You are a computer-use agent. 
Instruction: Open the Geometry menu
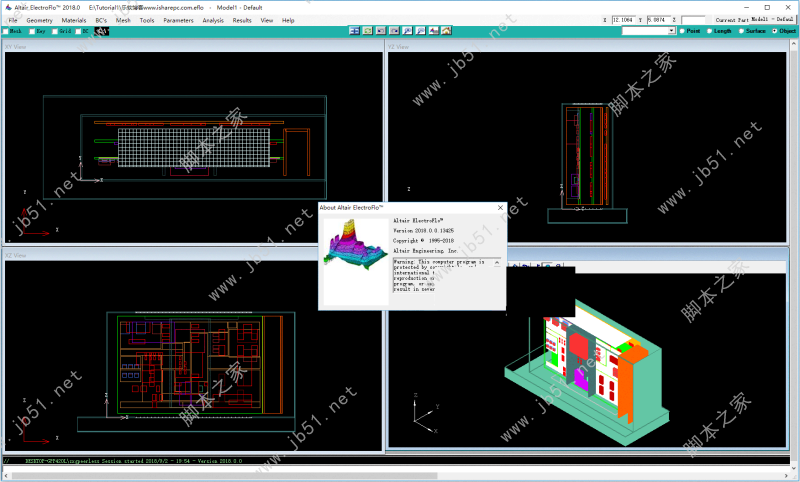[x=39, y=20]
